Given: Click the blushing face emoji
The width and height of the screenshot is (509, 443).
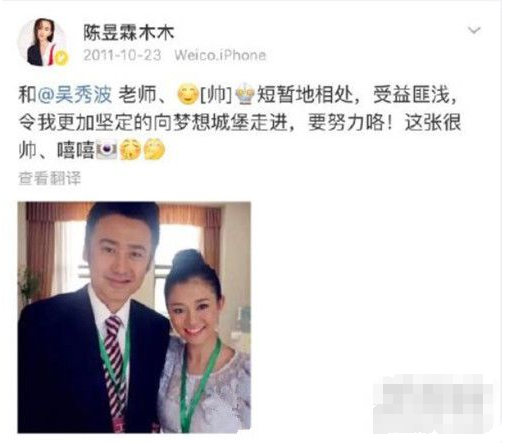Looking at the screenshot, I should pos(131,149).
